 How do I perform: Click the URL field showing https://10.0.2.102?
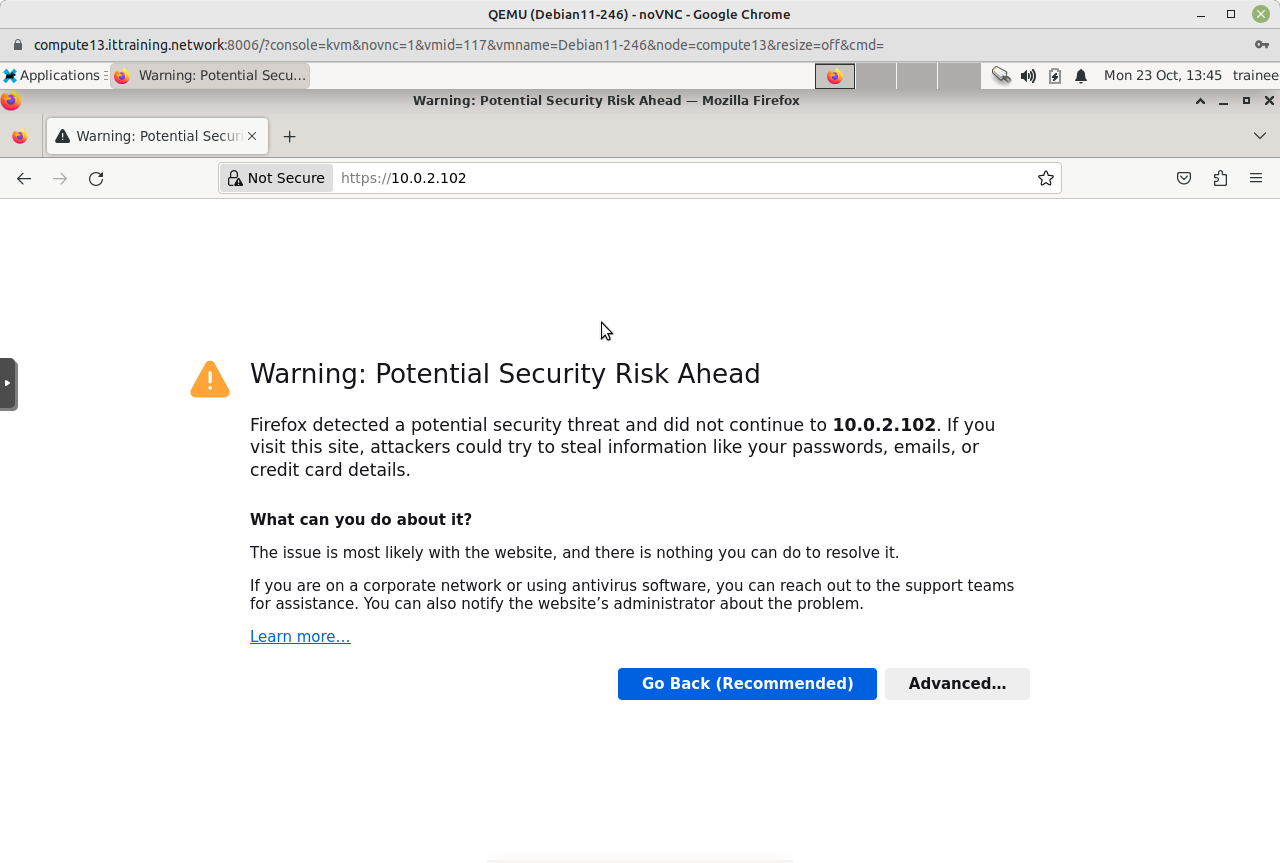pyautogui.click(x=685, y=178)
